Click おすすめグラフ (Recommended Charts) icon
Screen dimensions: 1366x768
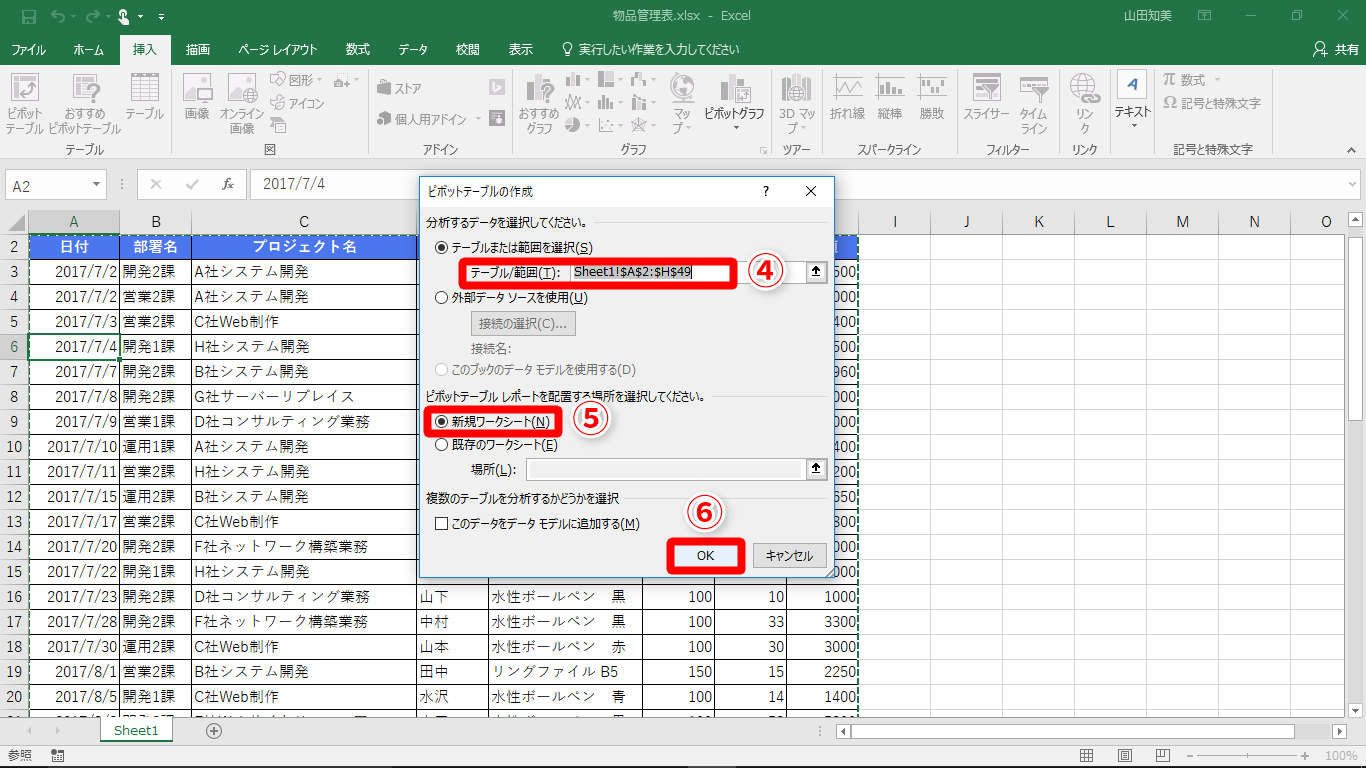pyautogui.click(x=539, y=103)
